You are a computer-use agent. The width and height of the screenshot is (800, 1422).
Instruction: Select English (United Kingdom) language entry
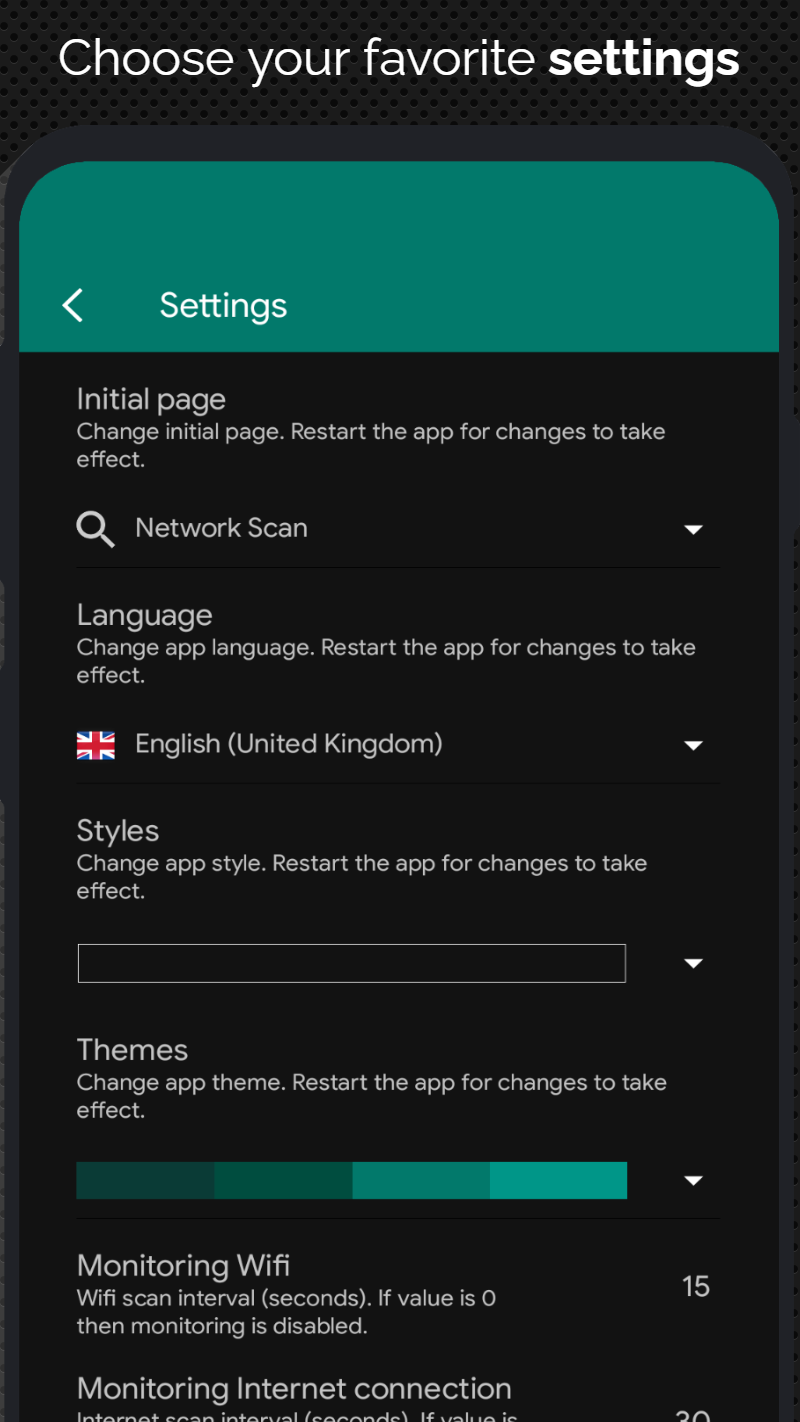tap(288, 745)
